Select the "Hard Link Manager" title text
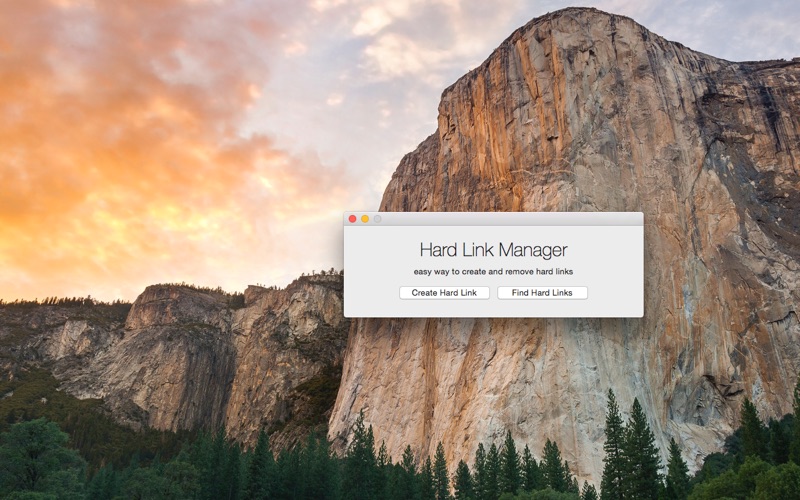Screen dimensions: 800x500 click(x=493, y=250)
